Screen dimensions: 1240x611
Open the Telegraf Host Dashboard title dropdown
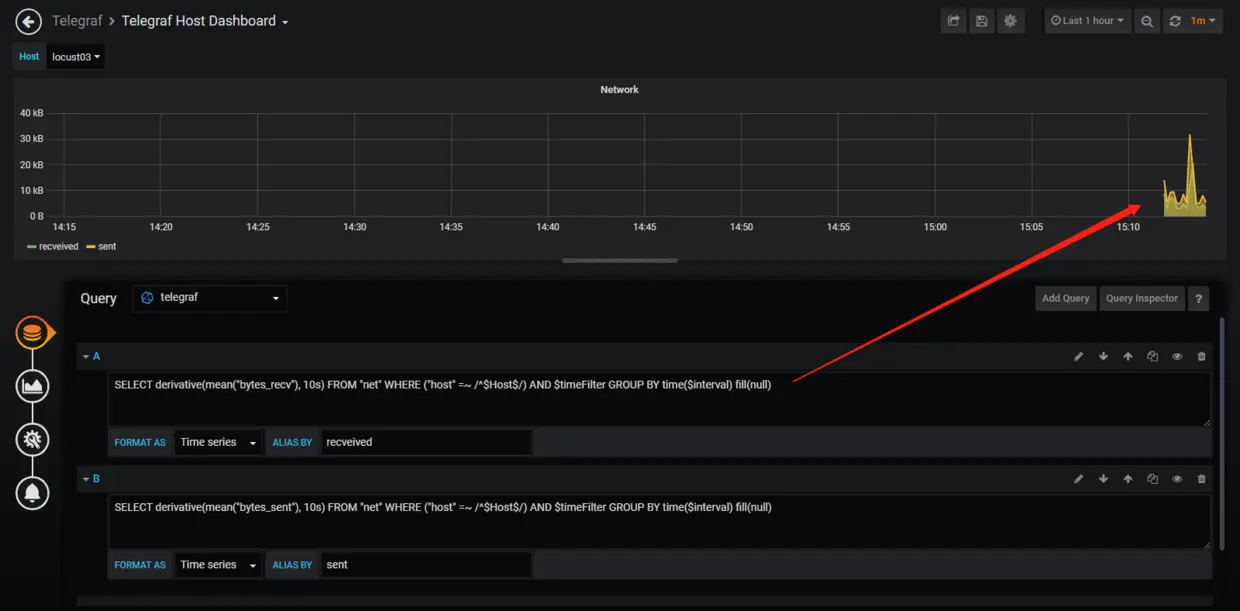[205, 21]
